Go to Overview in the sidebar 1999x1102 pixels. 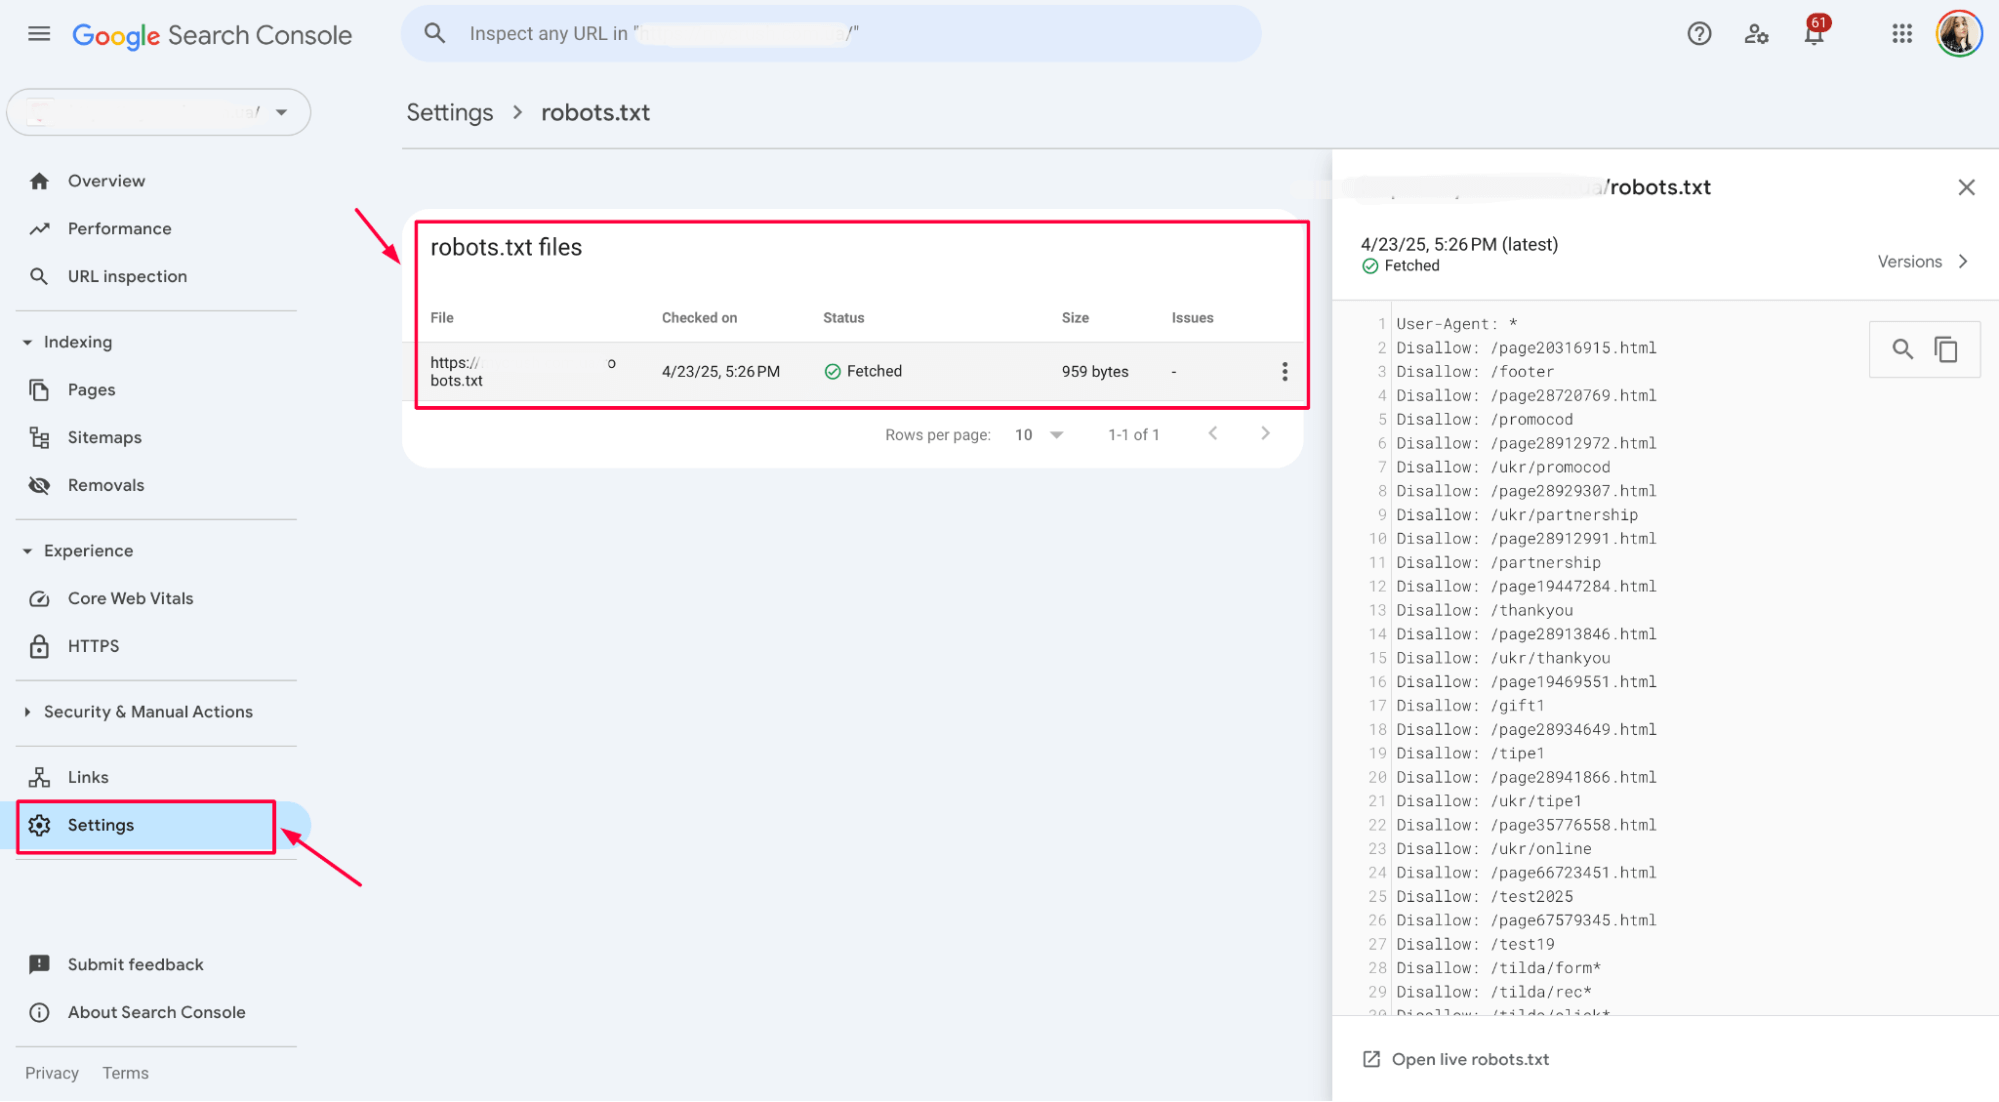106,181
